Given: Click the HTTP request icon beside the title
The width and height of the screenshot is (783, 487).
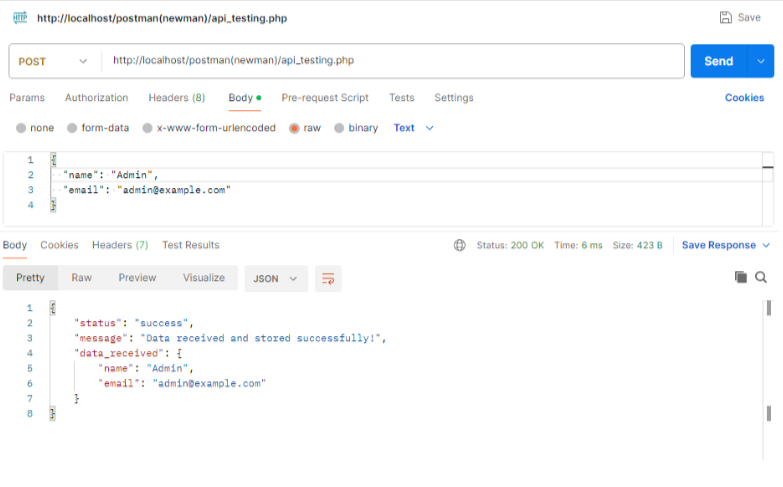Looking at the screenshot, I should (20, 18).
